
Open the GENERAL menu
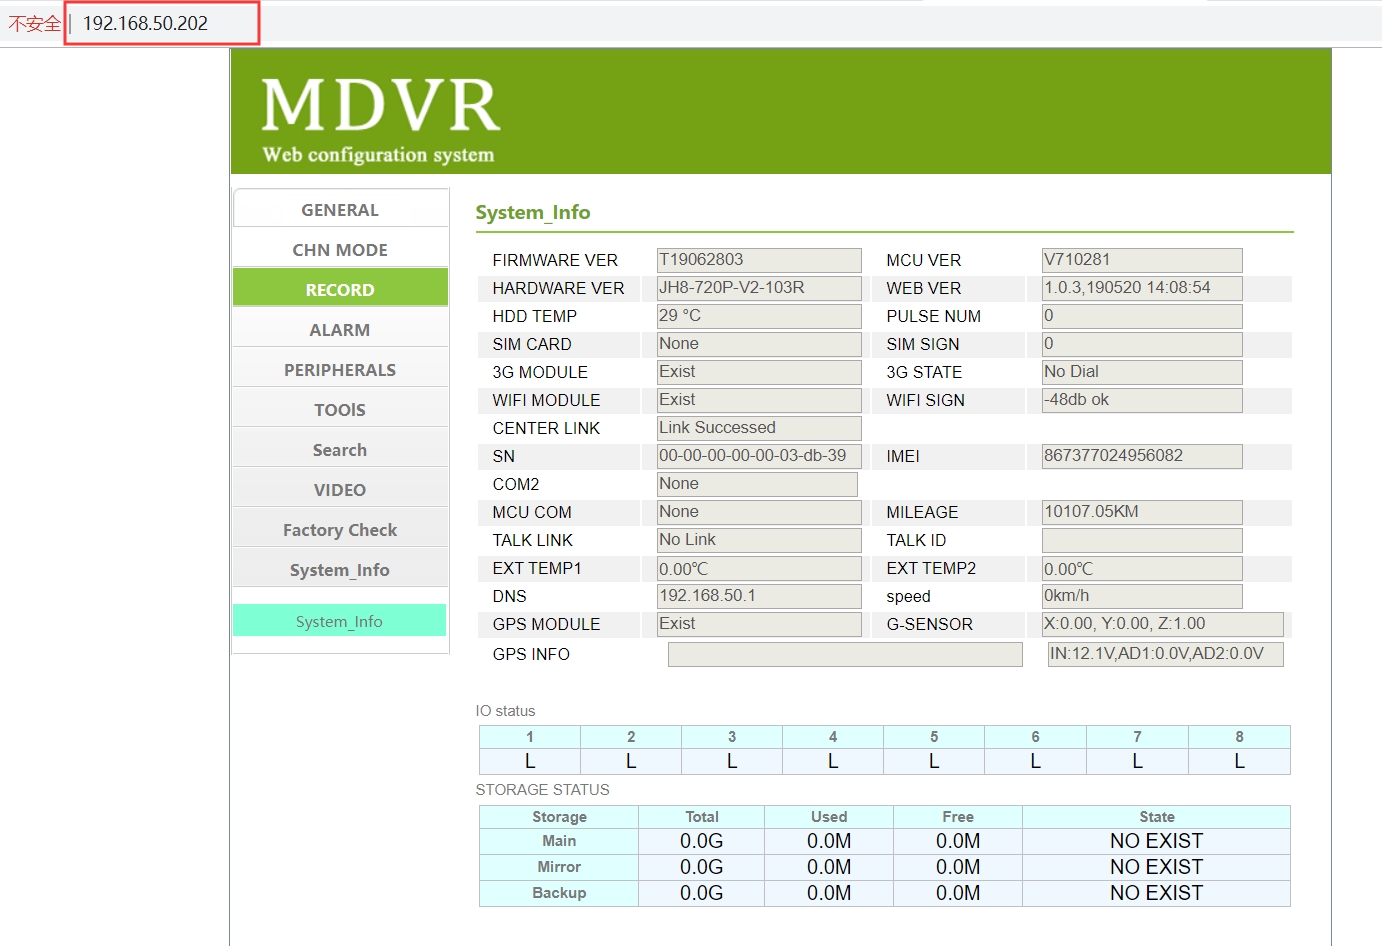pyautogui.click(x=340, y=209)
